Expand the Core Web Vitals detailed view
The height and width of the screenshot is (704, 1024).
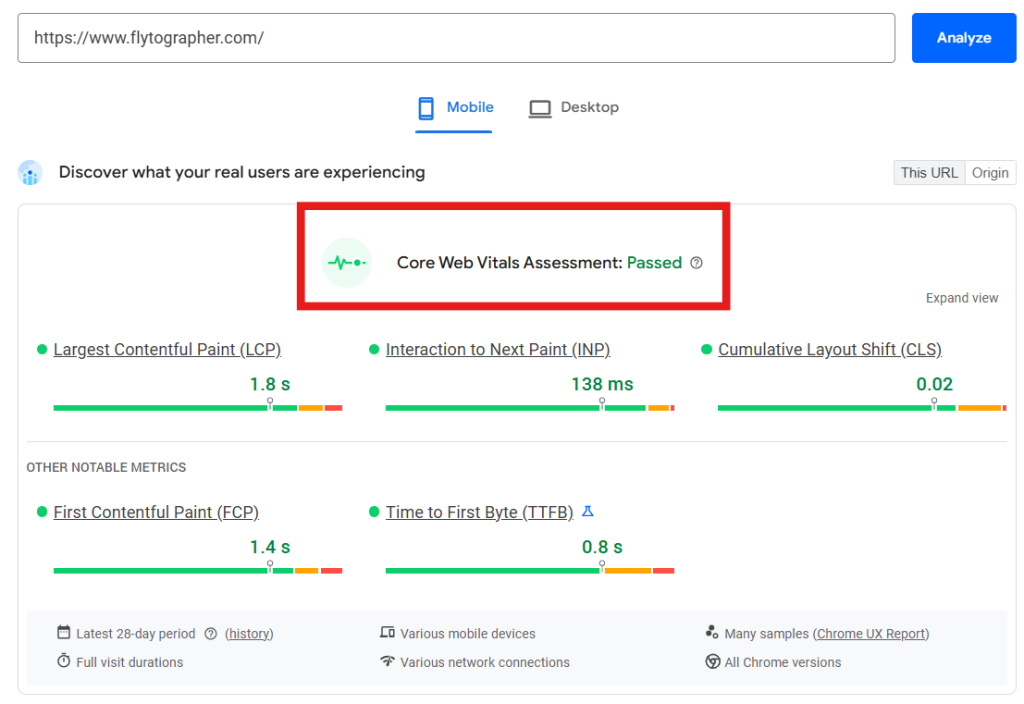(x=961, y=297)
